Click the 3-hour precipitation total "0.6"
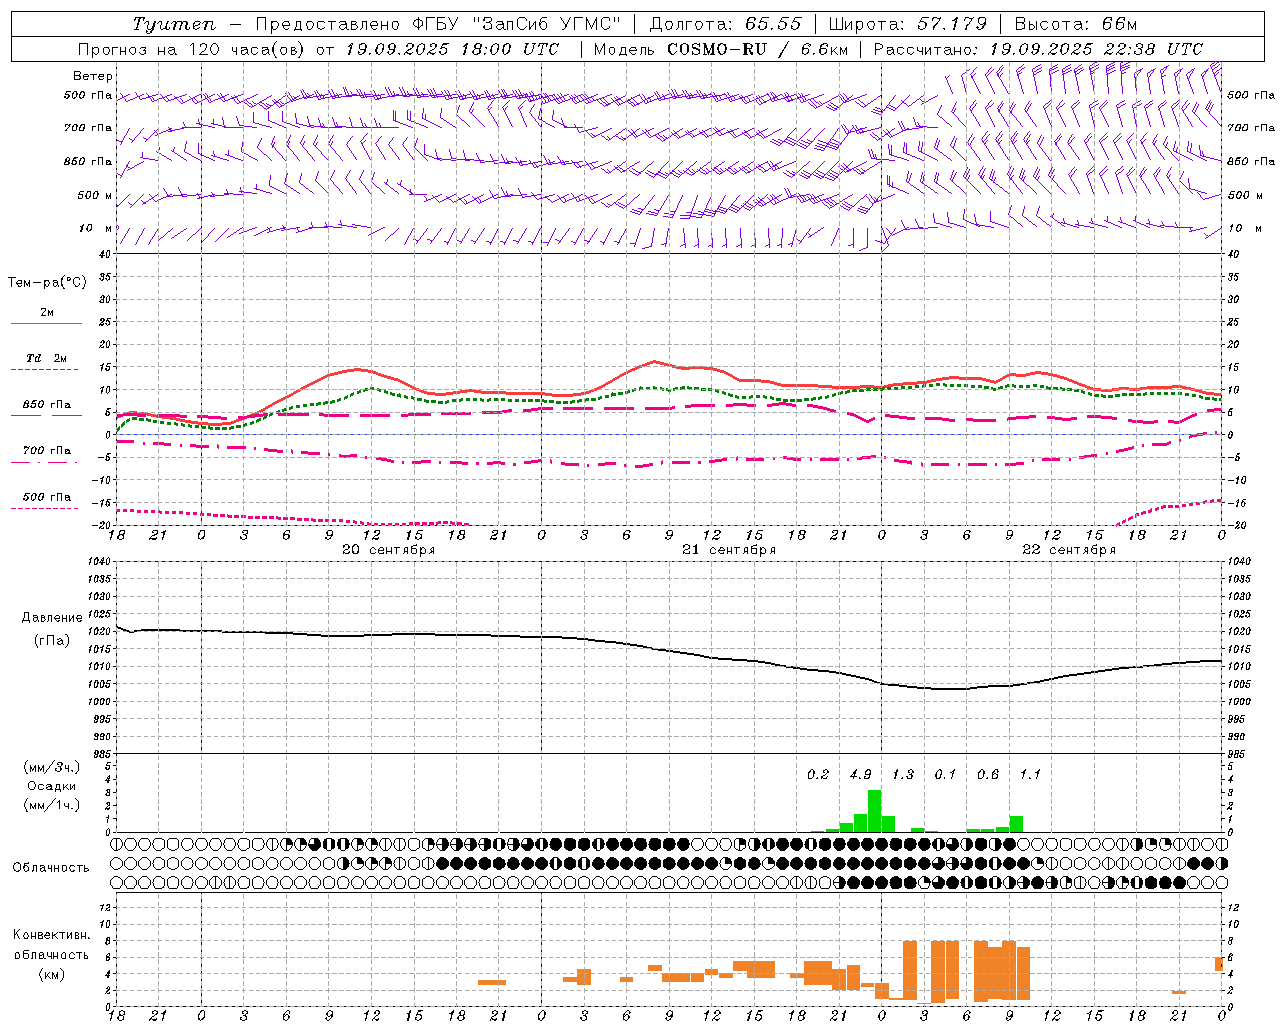 coord(988,774)
